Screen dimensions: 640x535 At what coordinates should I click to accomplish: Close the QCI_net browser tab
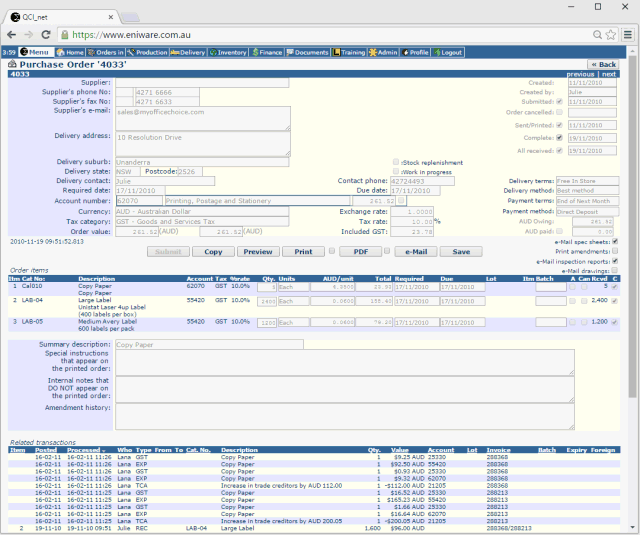tap(111, 17)
